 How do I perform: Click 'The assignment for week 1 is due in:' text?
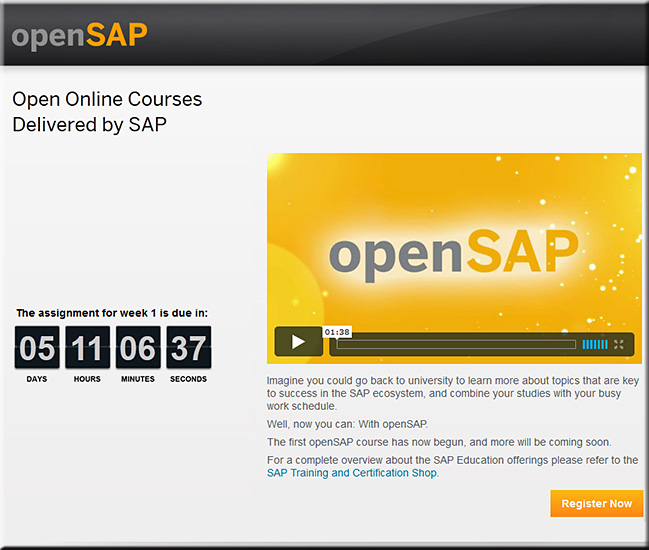click(112, 313)
